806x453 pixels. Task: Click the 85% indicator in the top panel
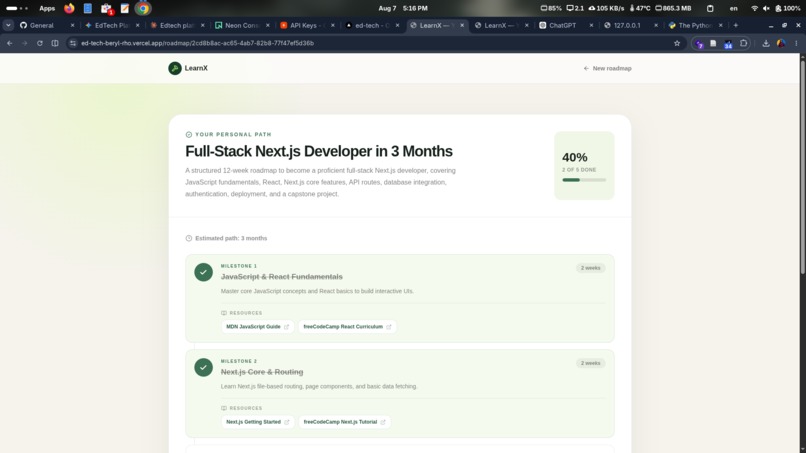551,8
